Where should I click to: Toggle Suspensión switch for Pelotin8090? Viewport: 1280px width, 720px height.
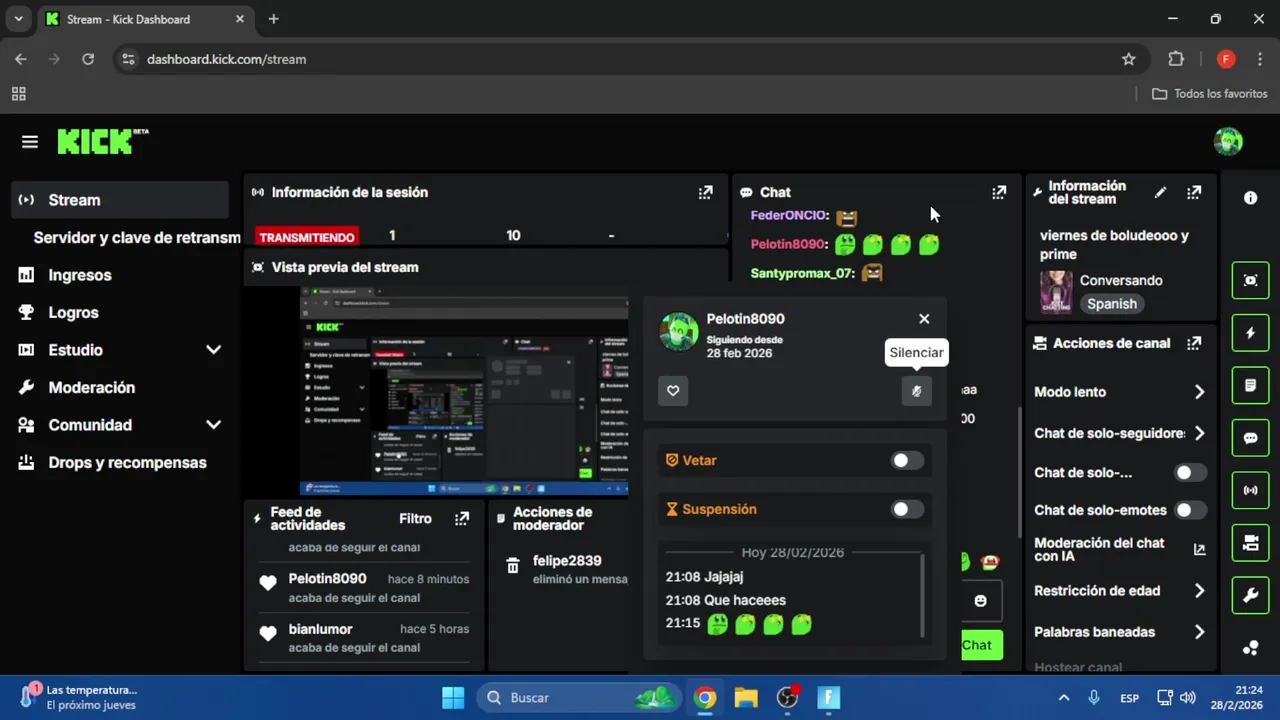point(908,509)
